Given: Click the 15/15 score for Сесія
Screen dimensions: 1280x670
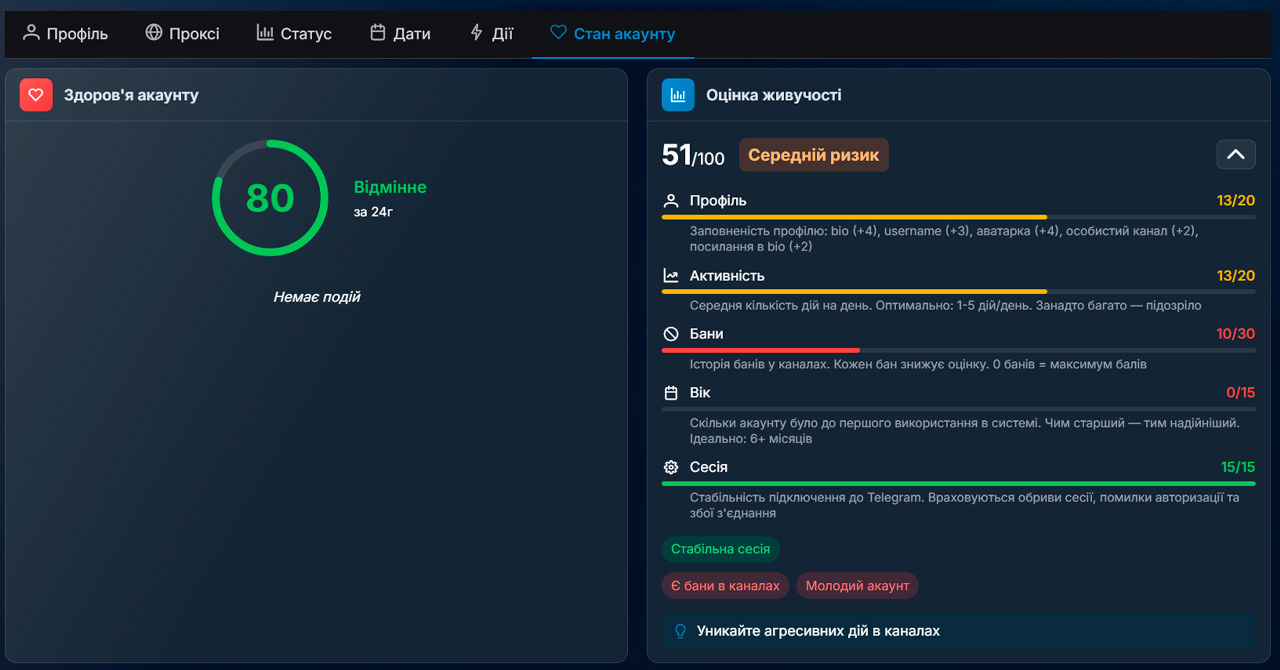Looking at the screenshot, I should pos(1238,467).
